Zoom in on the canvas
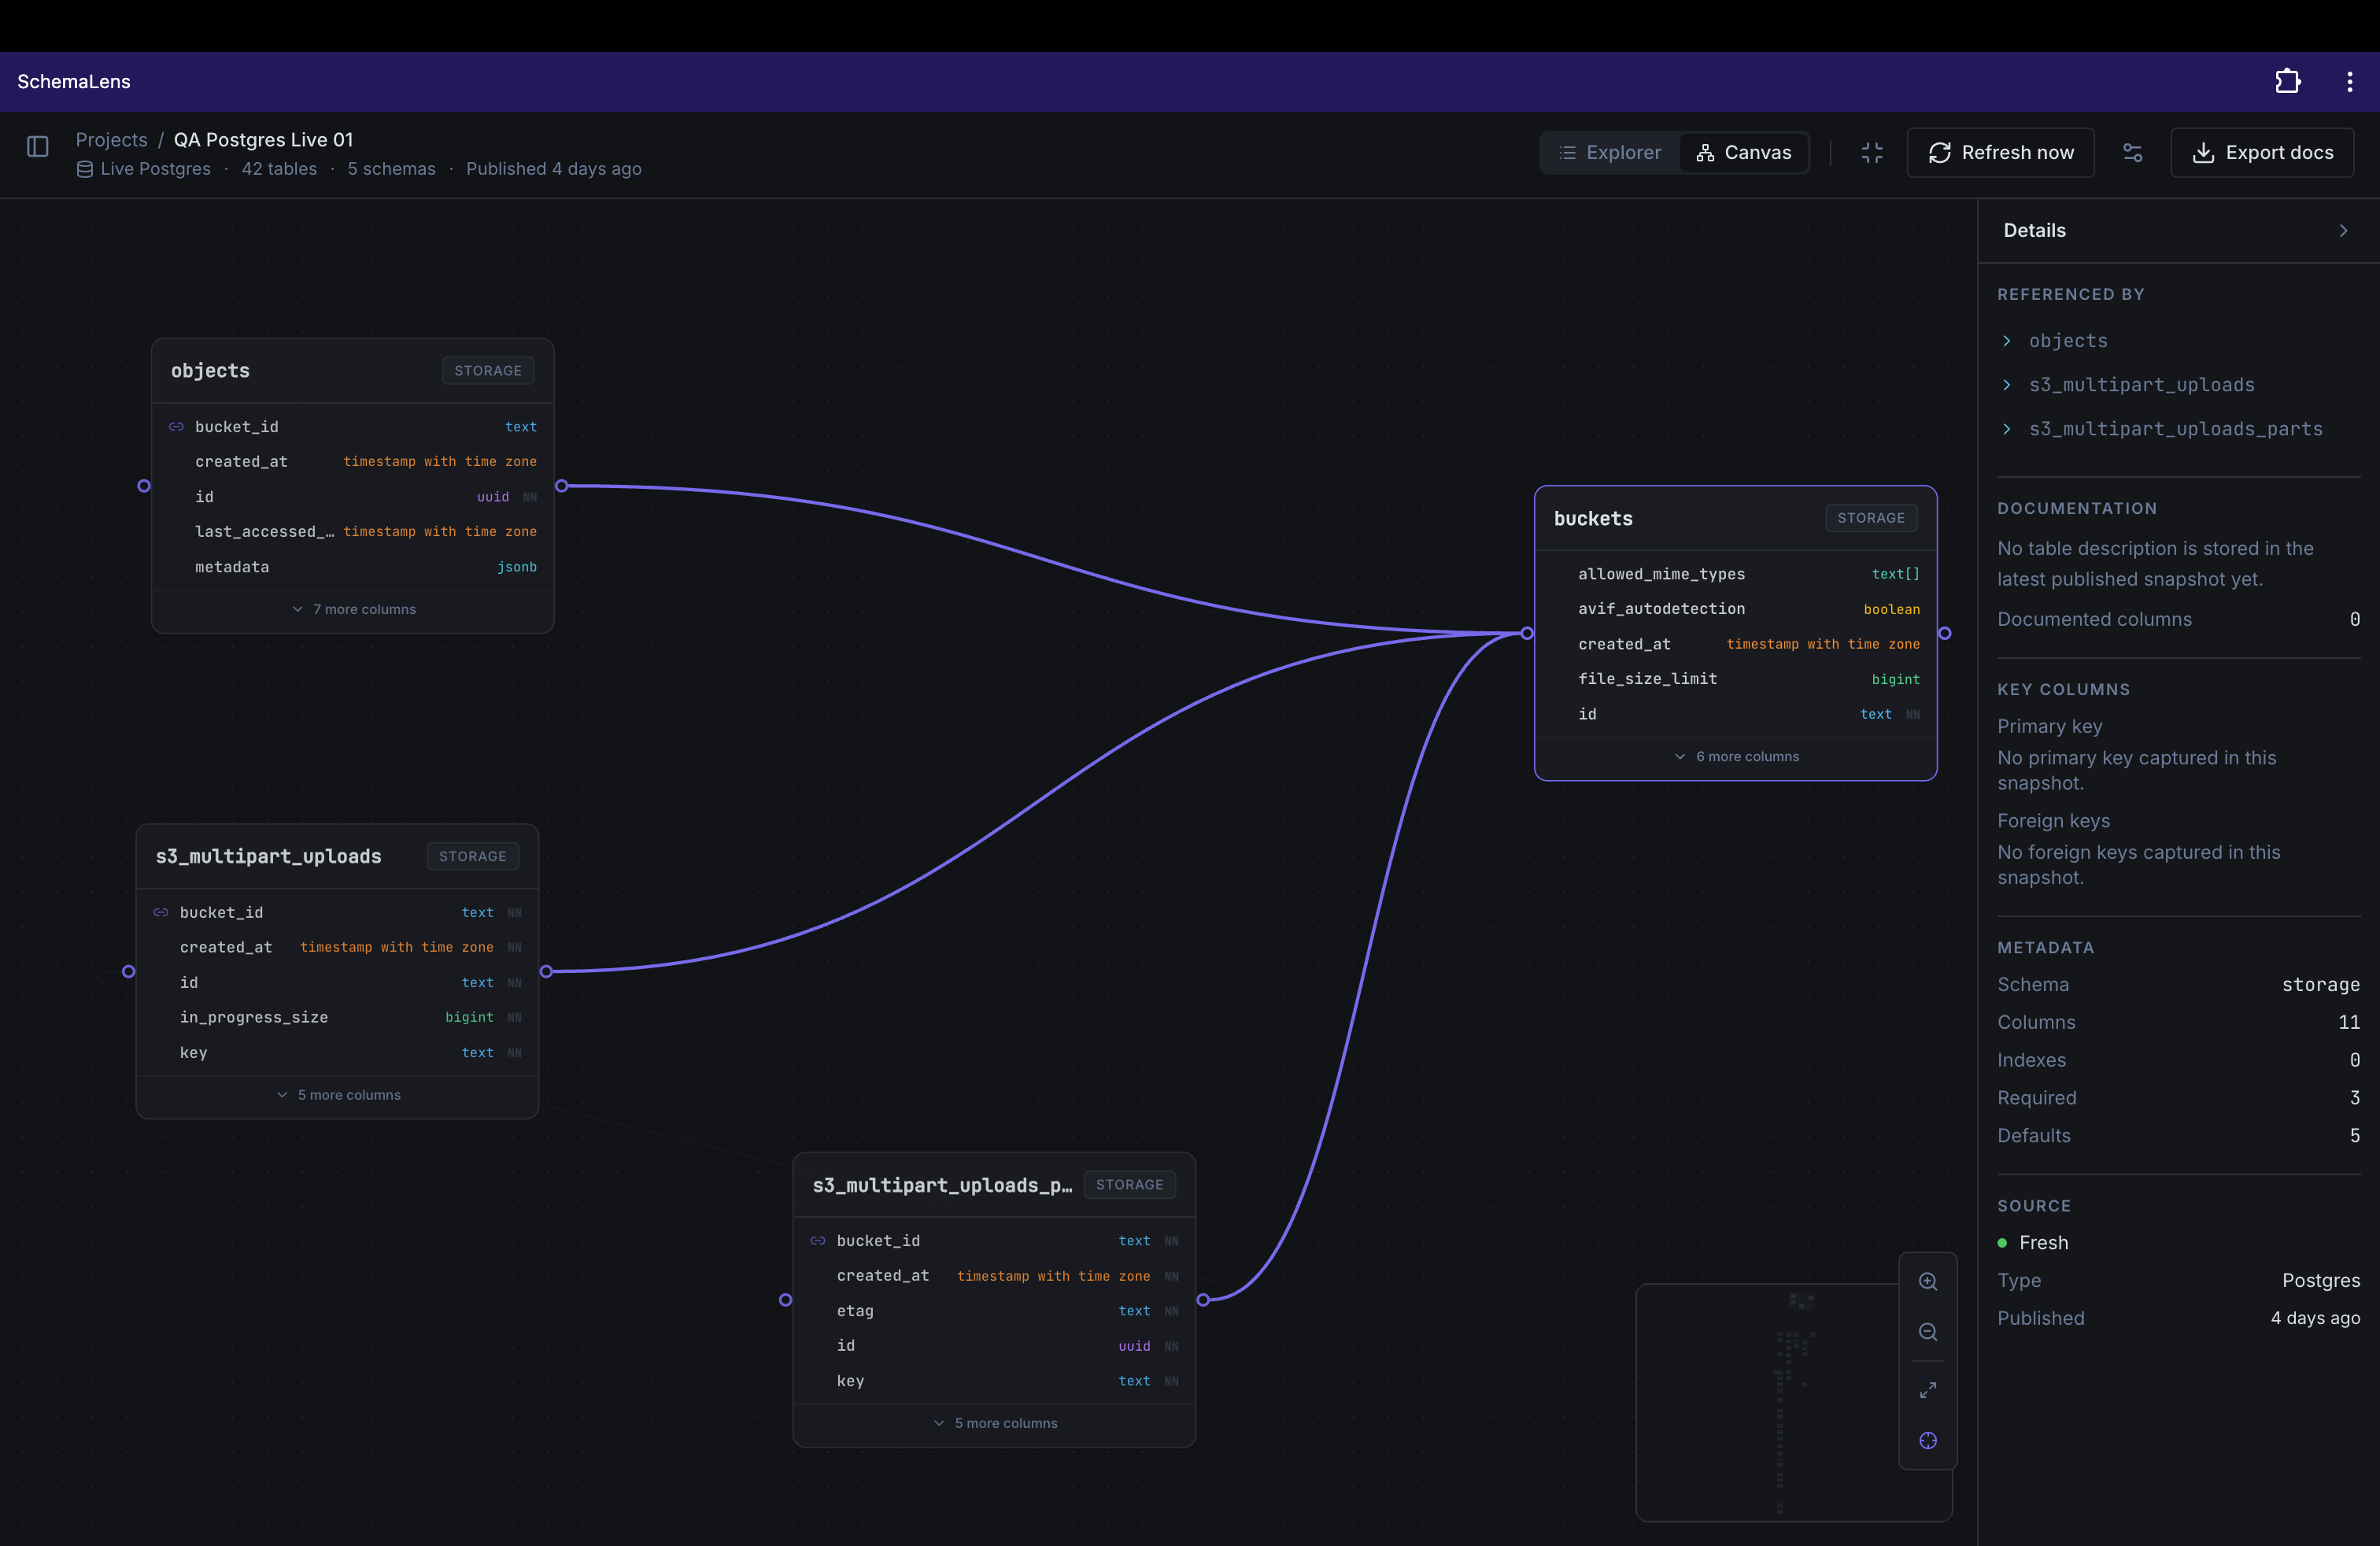This screenshot has height=1546, width=2380. click(1927, 1281)
